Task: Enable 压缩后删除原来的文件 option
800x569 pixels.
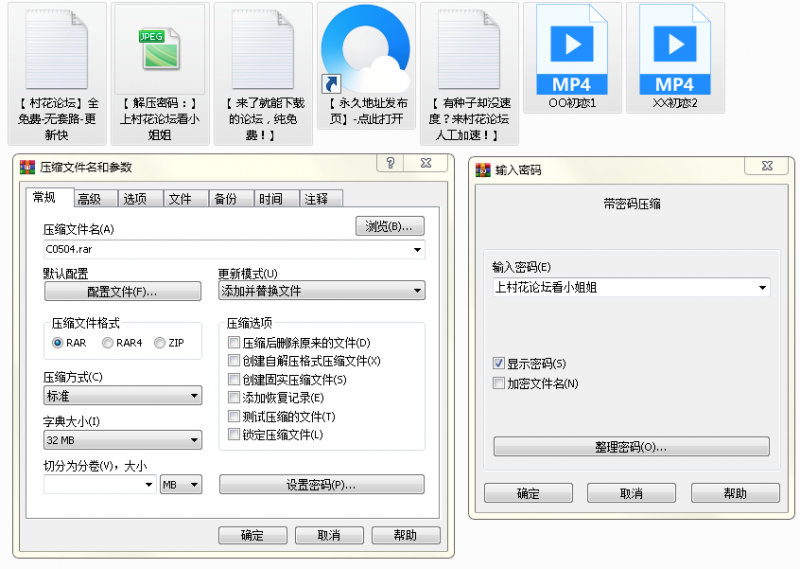Action: (x=234, y=343)
